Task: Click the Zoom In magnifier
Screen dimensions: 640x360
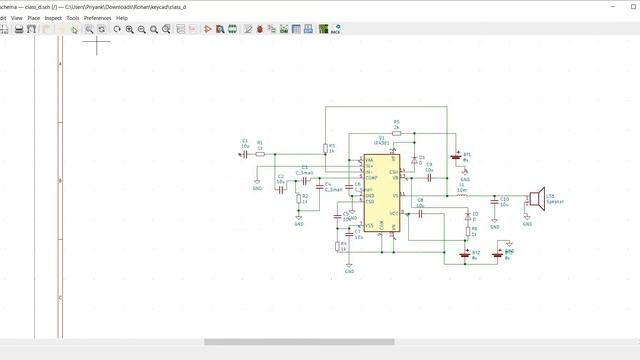Action: [x=129, y=29]
